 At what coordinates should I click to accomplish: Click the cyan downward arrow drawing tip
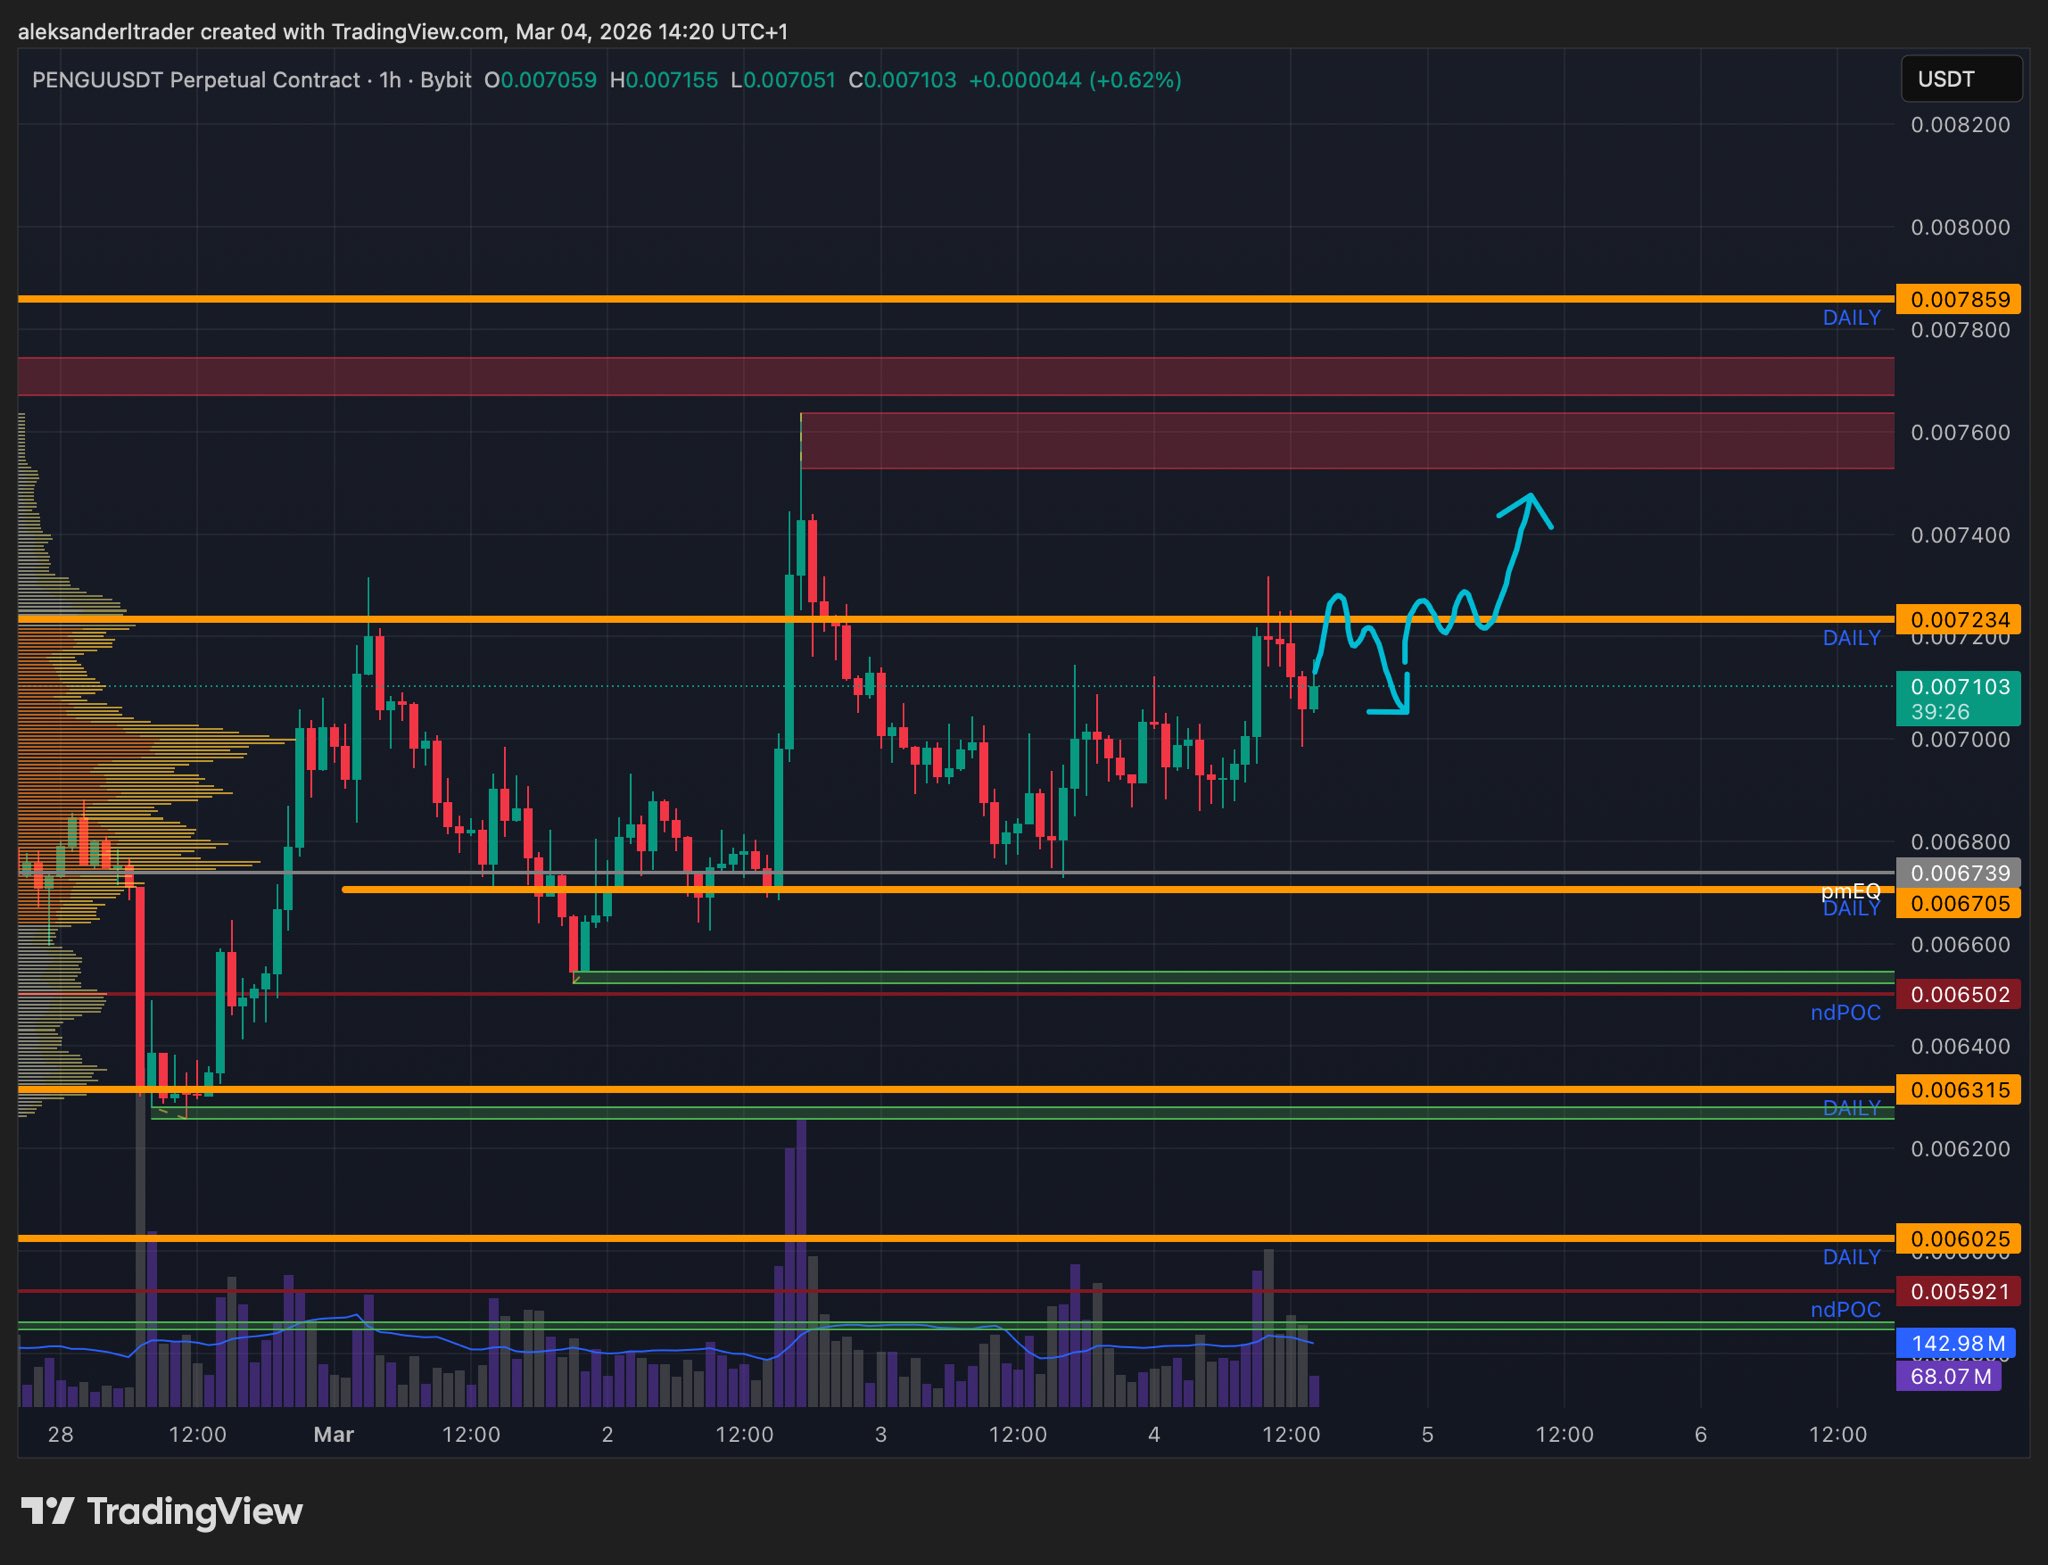tap(1405, 710)
